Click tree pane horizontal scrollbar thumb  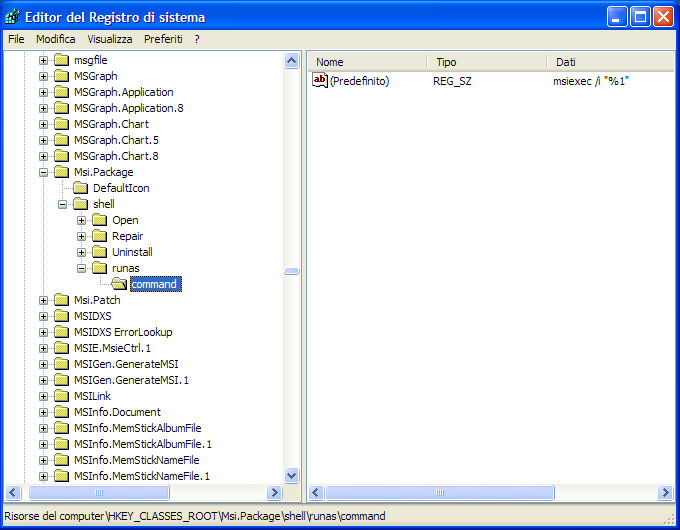tap(99, 493)
